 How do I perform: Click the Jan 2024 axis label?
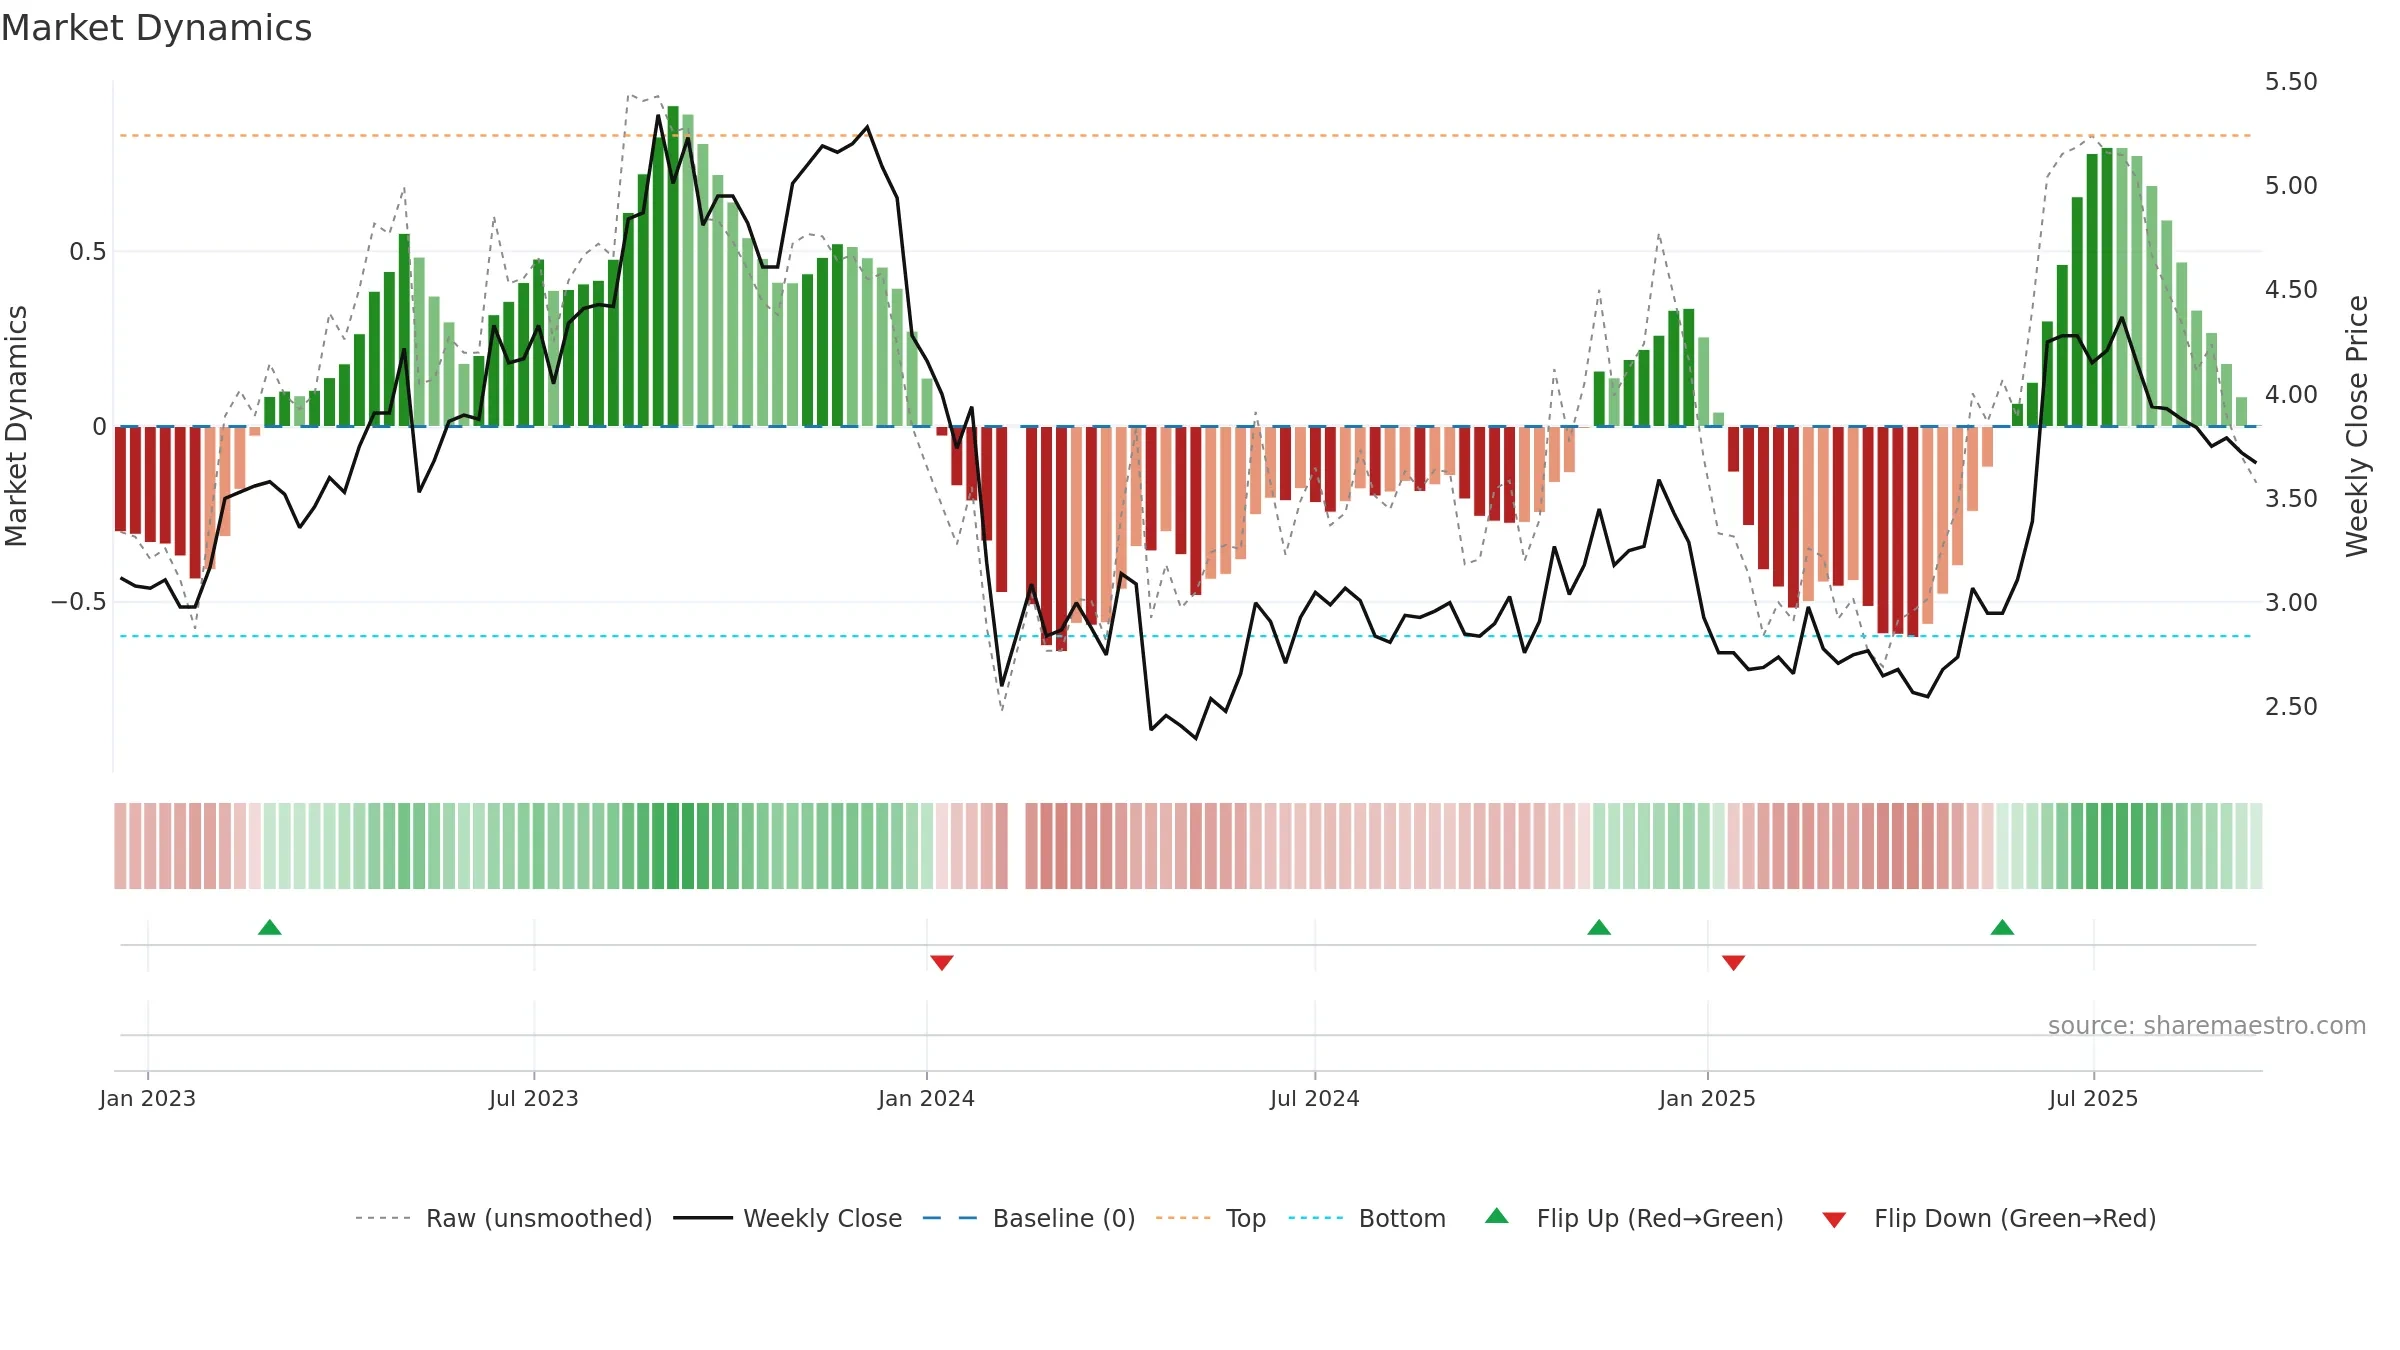[x=927, y=1098]
